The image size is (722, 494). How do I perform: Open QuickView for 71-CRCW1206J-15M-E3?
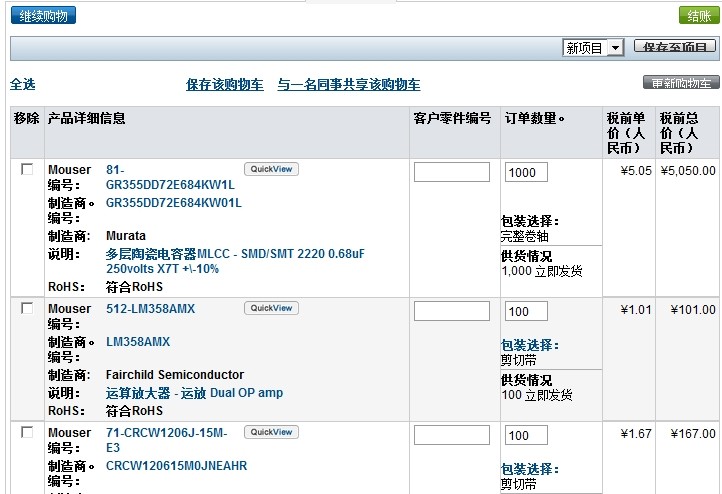(x=271, y=432)
